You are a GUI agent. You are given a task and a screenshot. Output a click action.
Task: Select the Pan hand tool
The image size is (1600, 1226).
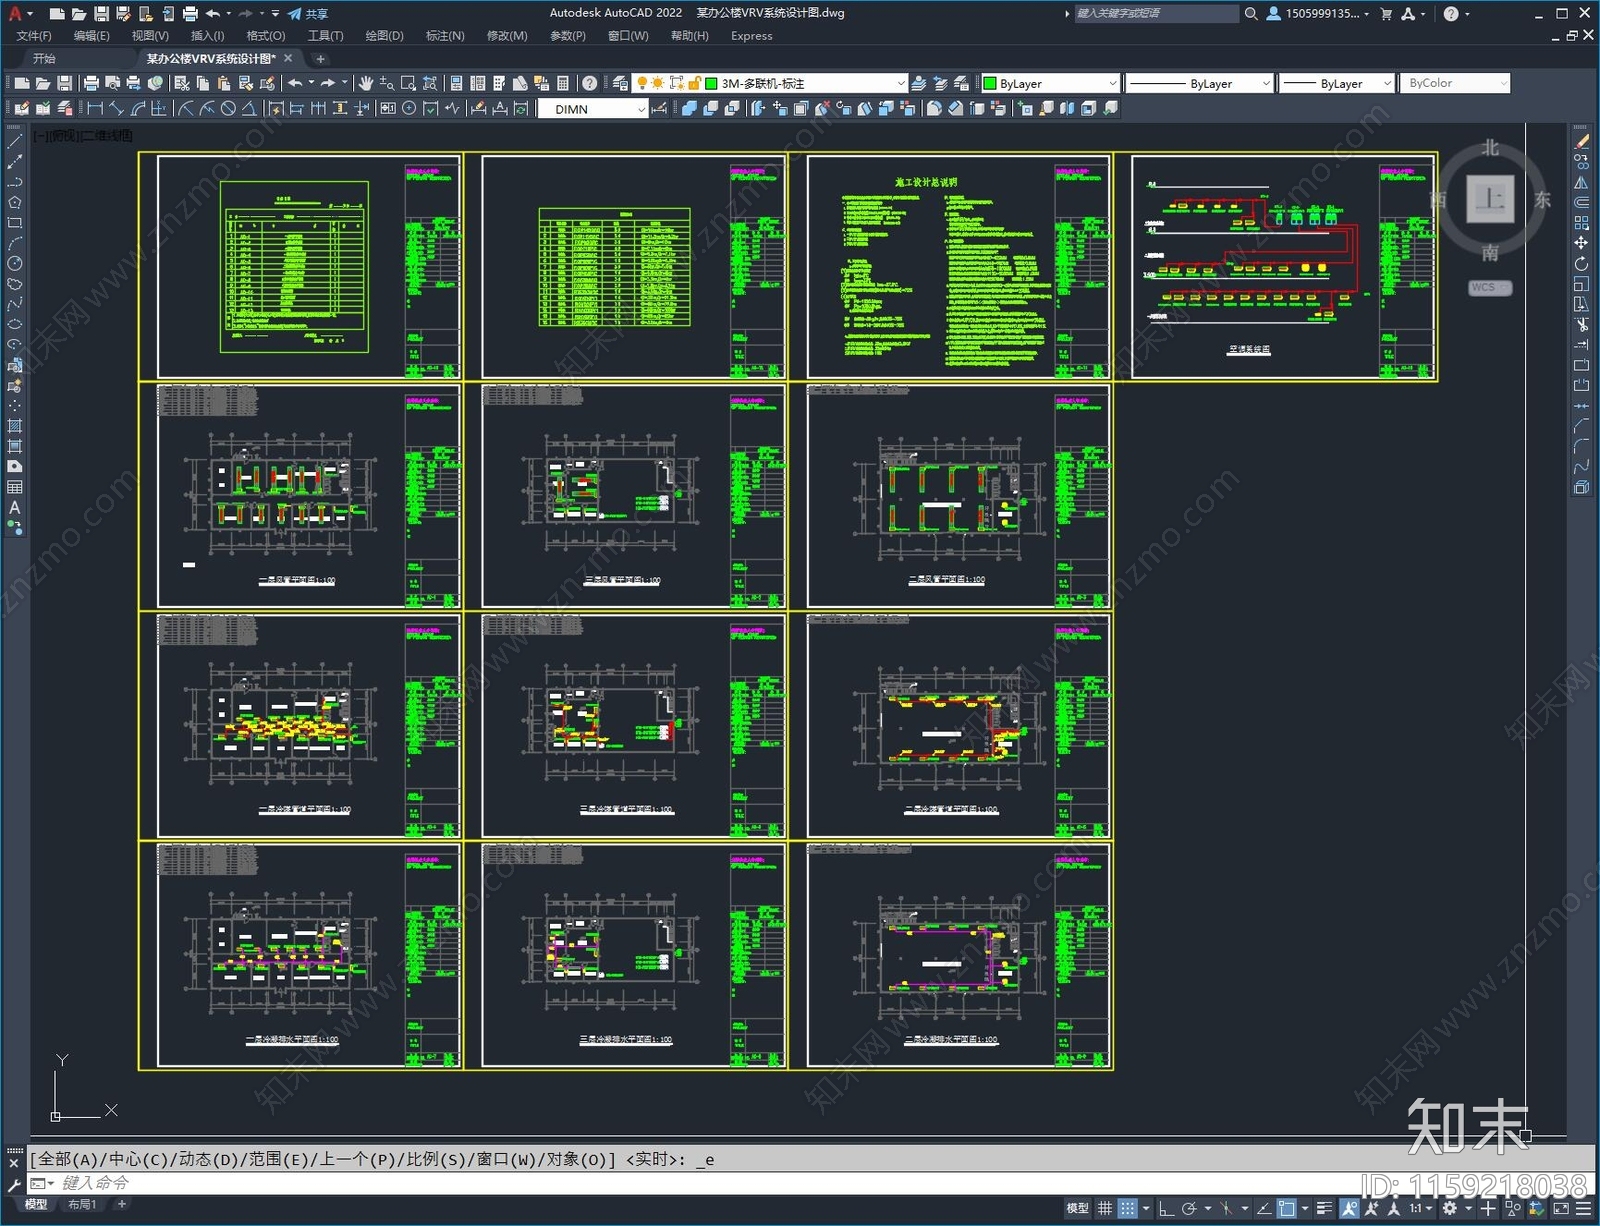pyautogui.click(x=365, y=83)
